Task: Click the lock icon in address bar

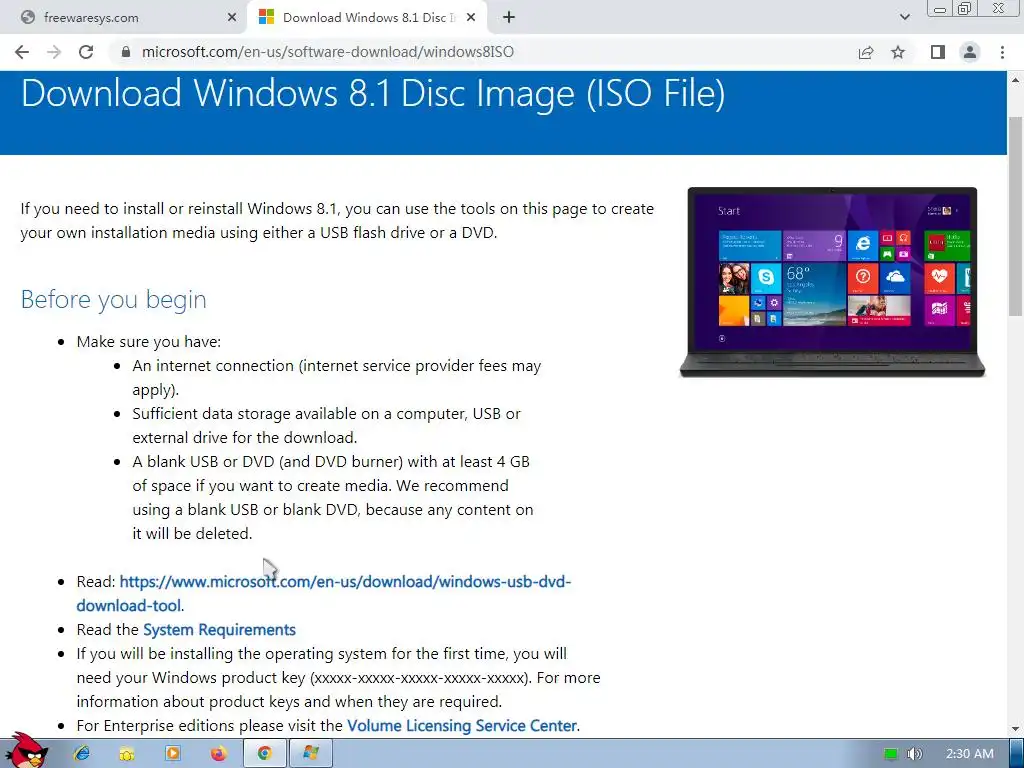Action: (x=126, y=52)
